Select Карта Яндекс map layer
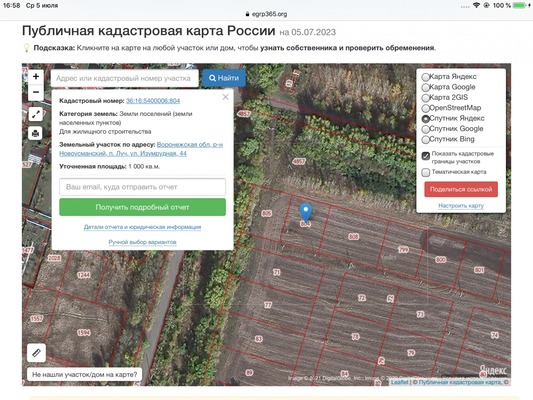Image resolution: width=533 pixels, height=400 pixels. click(x=425, y=77)
